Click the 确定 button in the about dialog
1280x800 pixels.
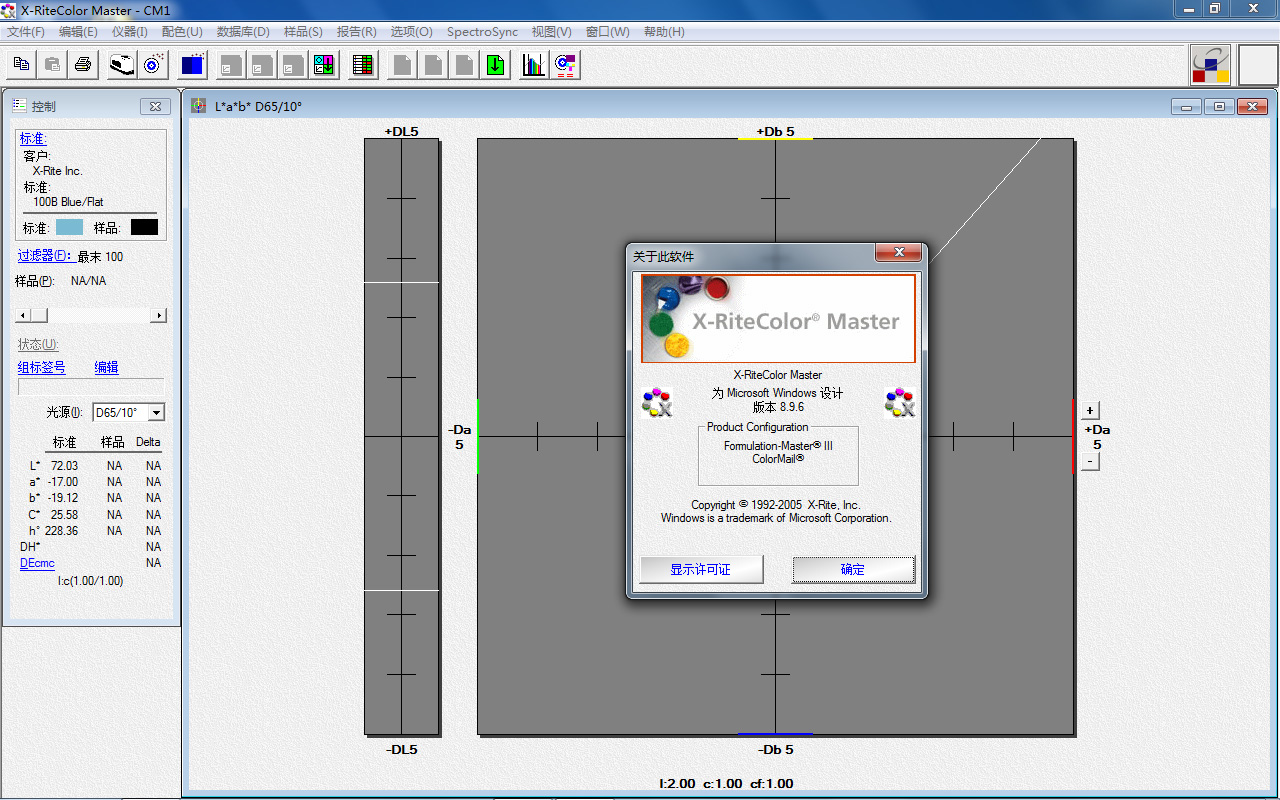coord(853,569)
